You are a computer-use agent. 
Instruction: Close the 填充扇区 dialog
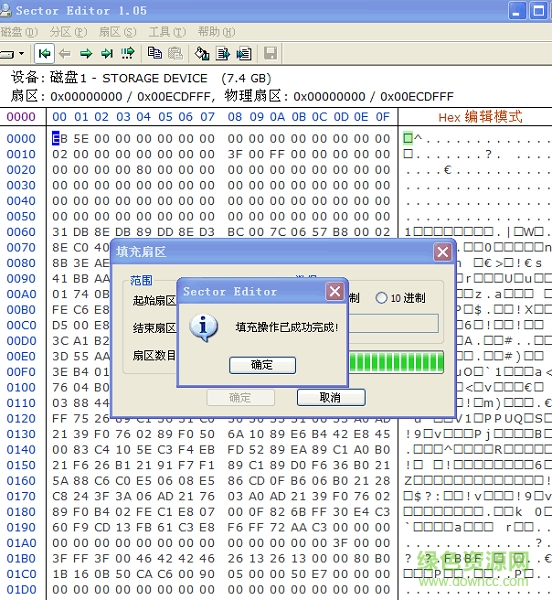[443, 252]
